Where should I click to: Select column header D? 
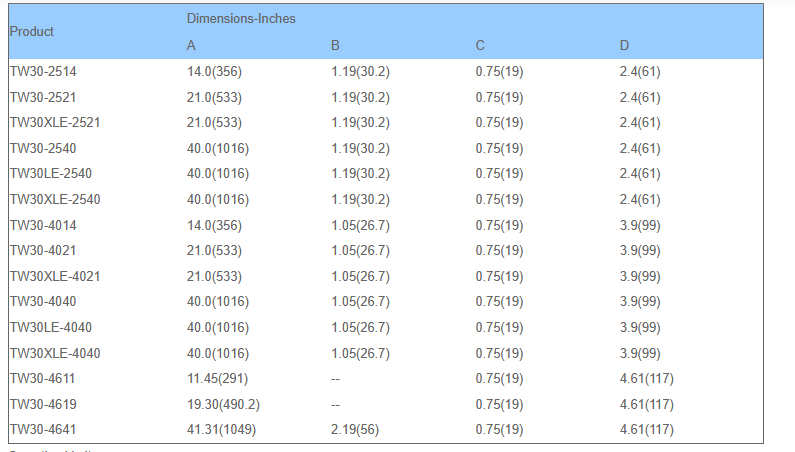coord(624,45)
